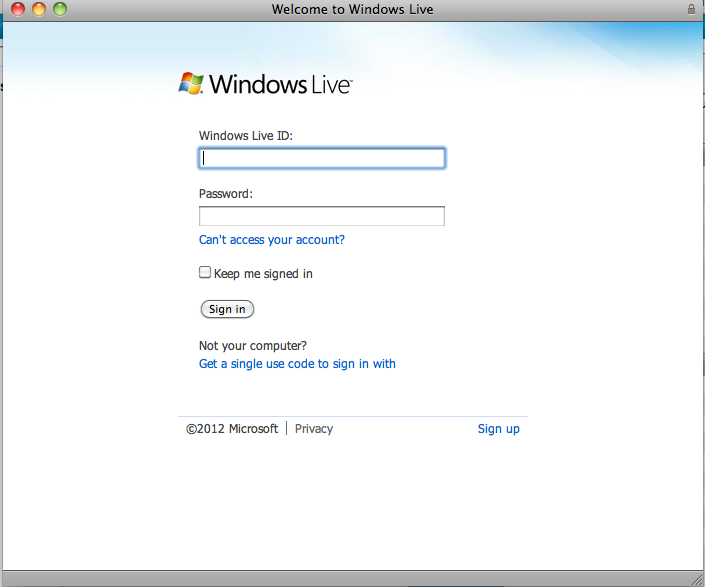Zoom the window with green button
705x587 pixels.
[x=60, y=9]
